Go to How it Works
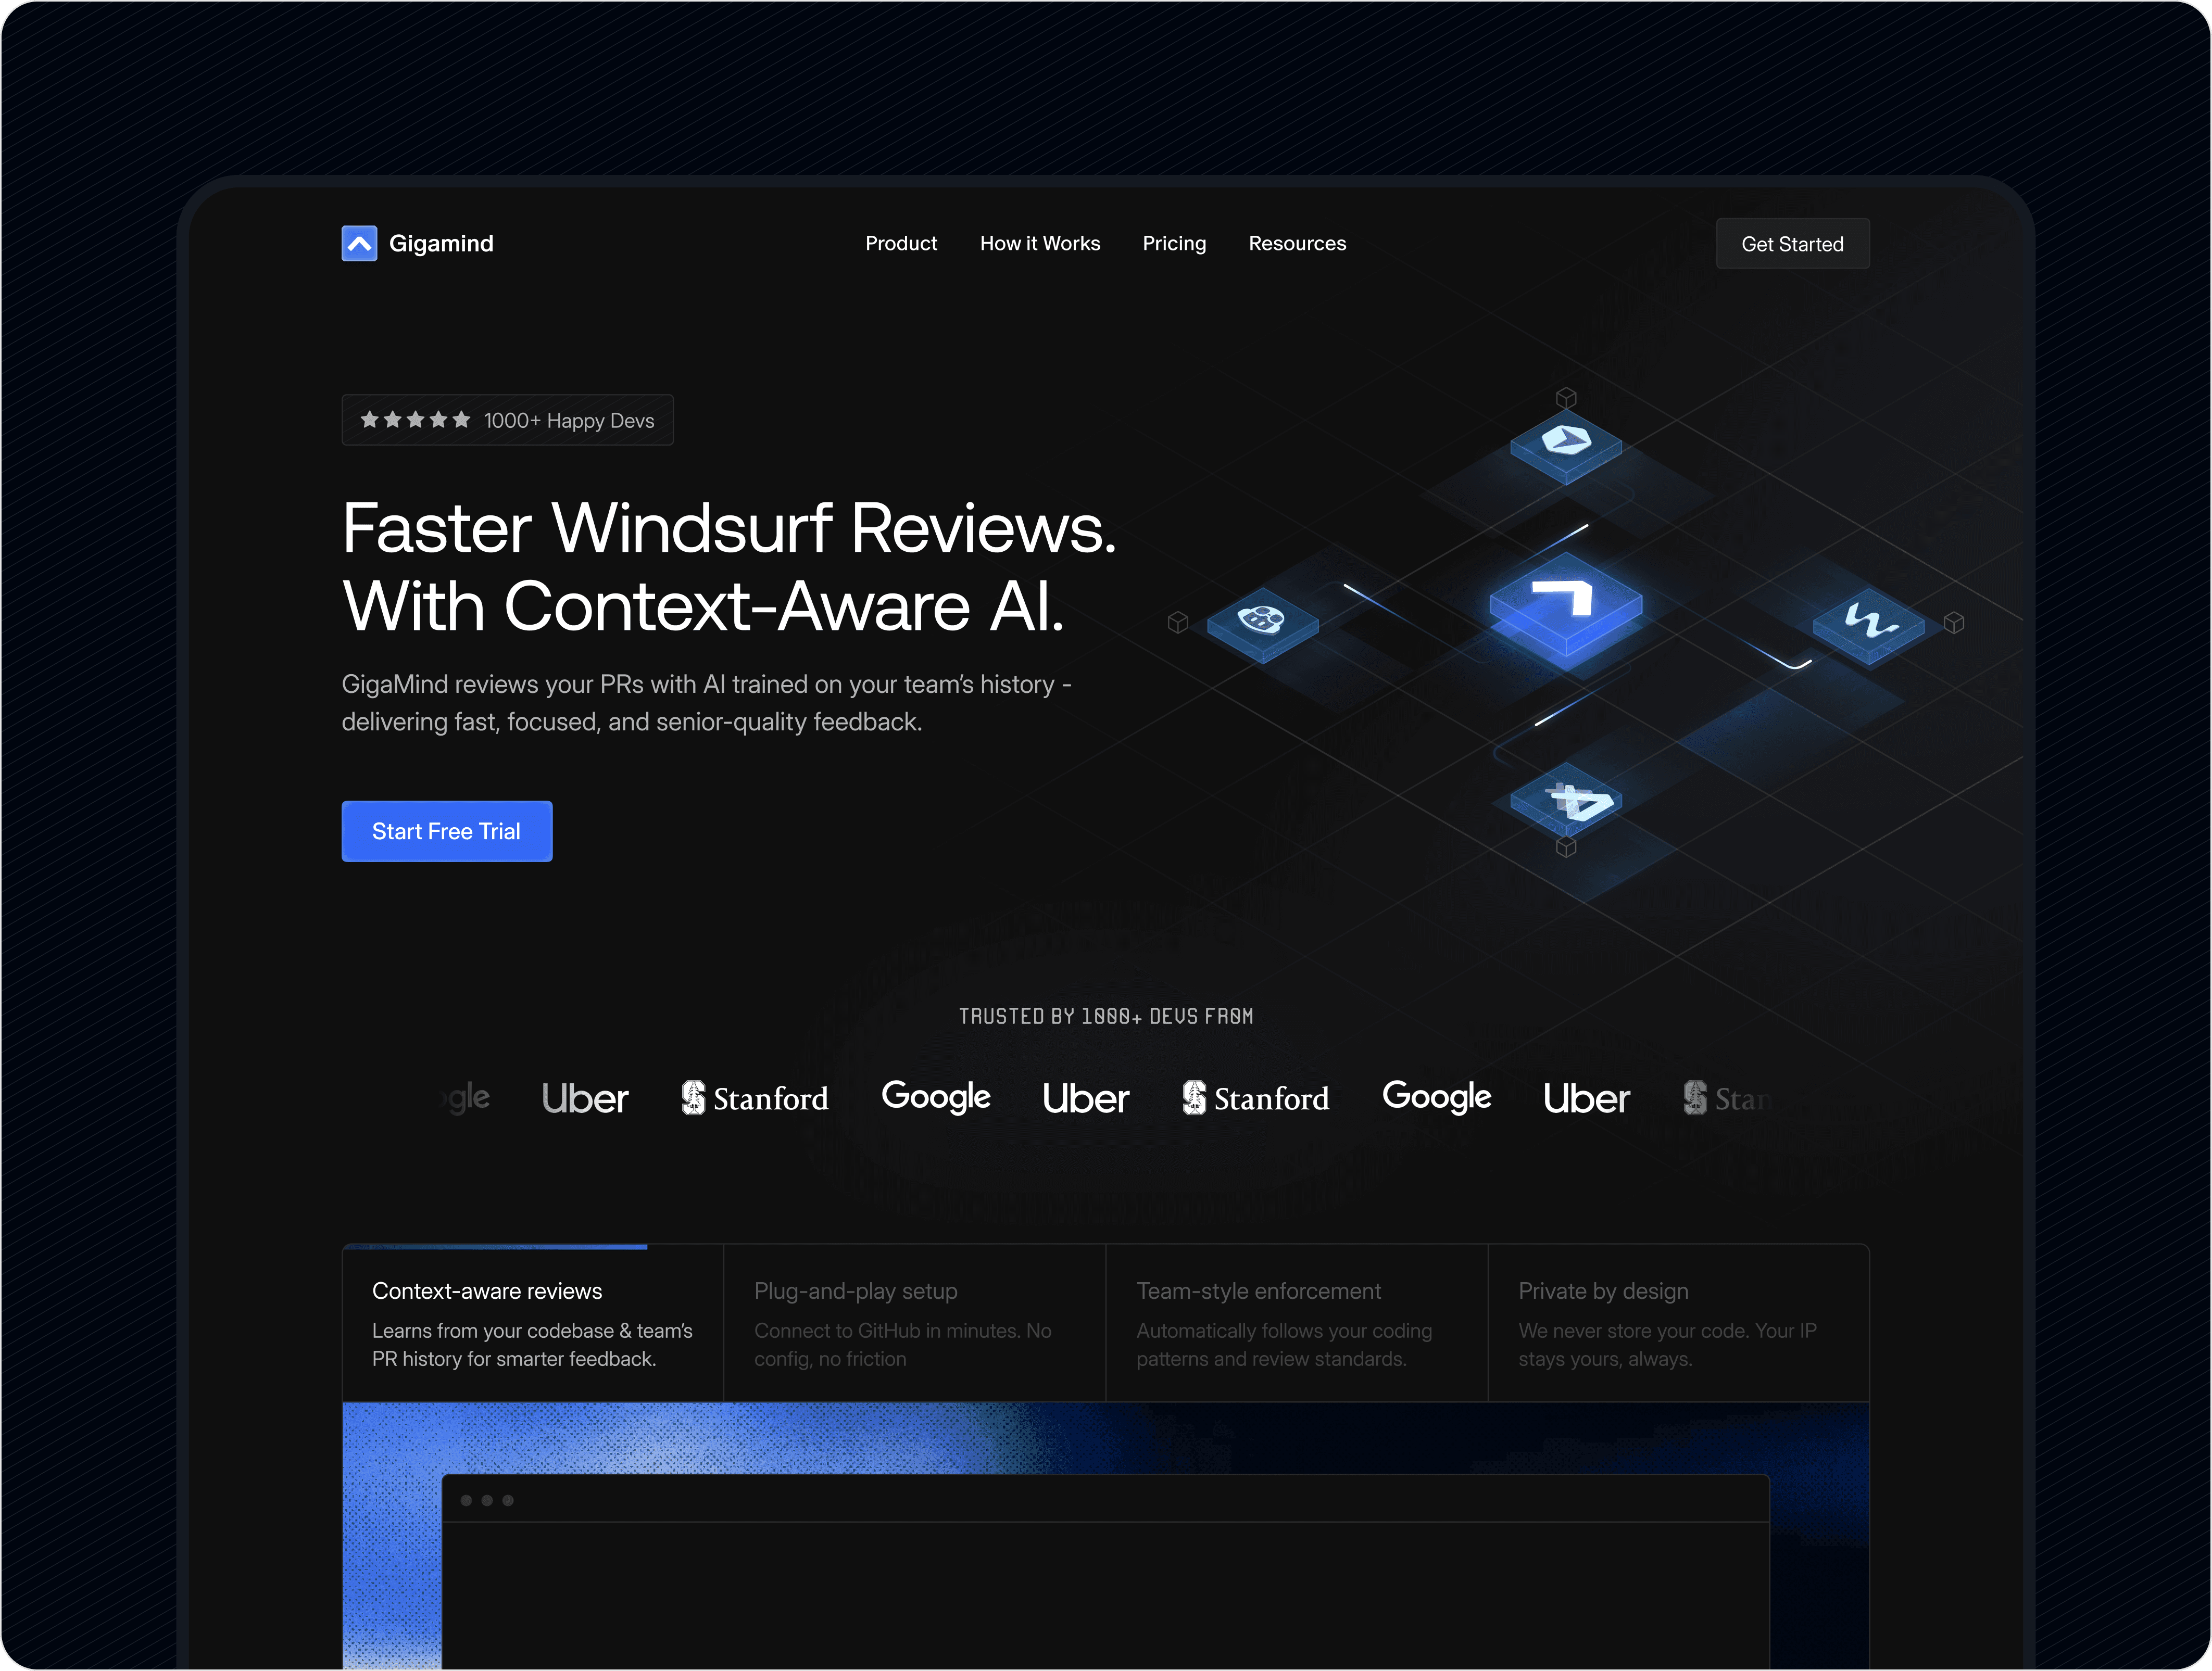Screen dimensions: 2212x1671 (1039, 243)
